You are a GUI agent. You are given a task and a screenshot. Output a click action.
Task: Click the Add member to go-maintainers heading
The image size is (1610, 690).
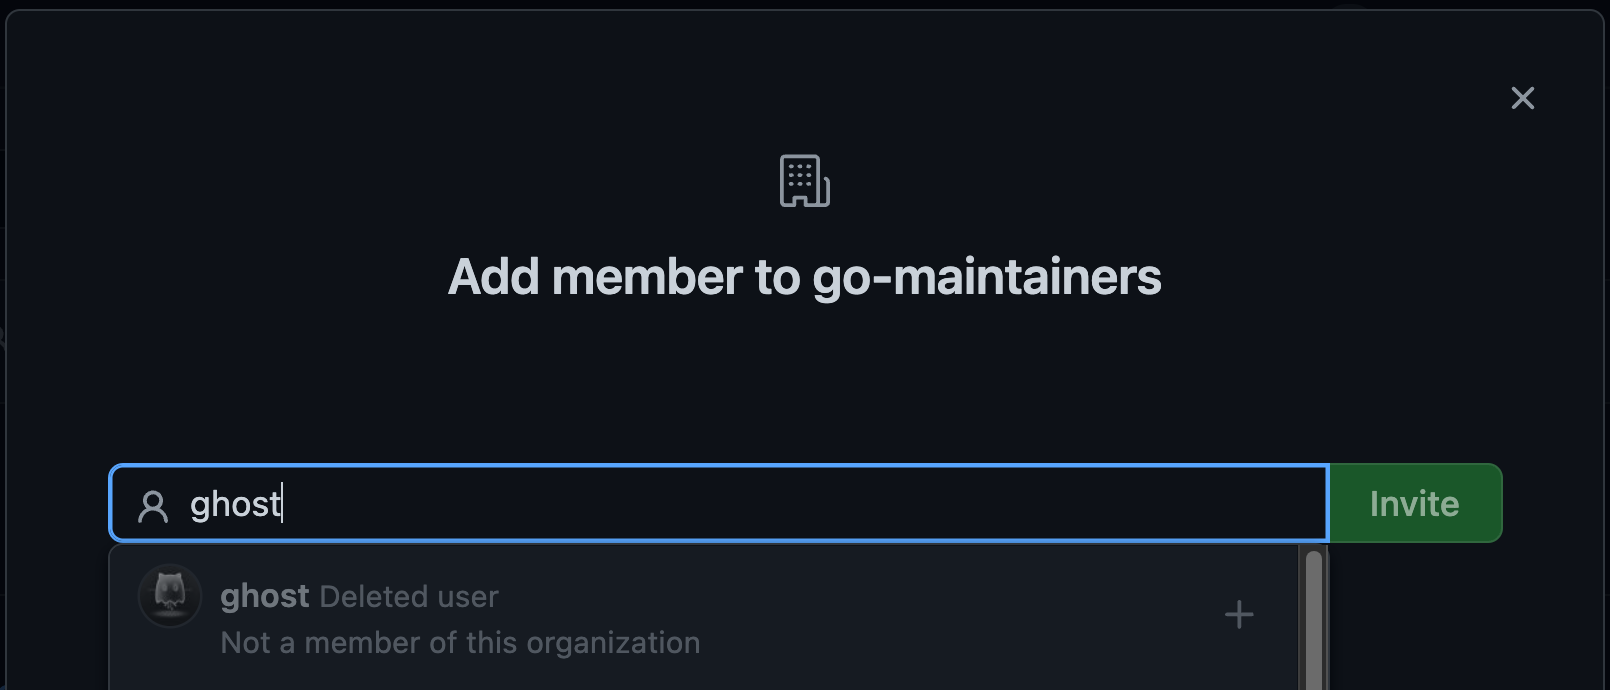pos(805,277)
